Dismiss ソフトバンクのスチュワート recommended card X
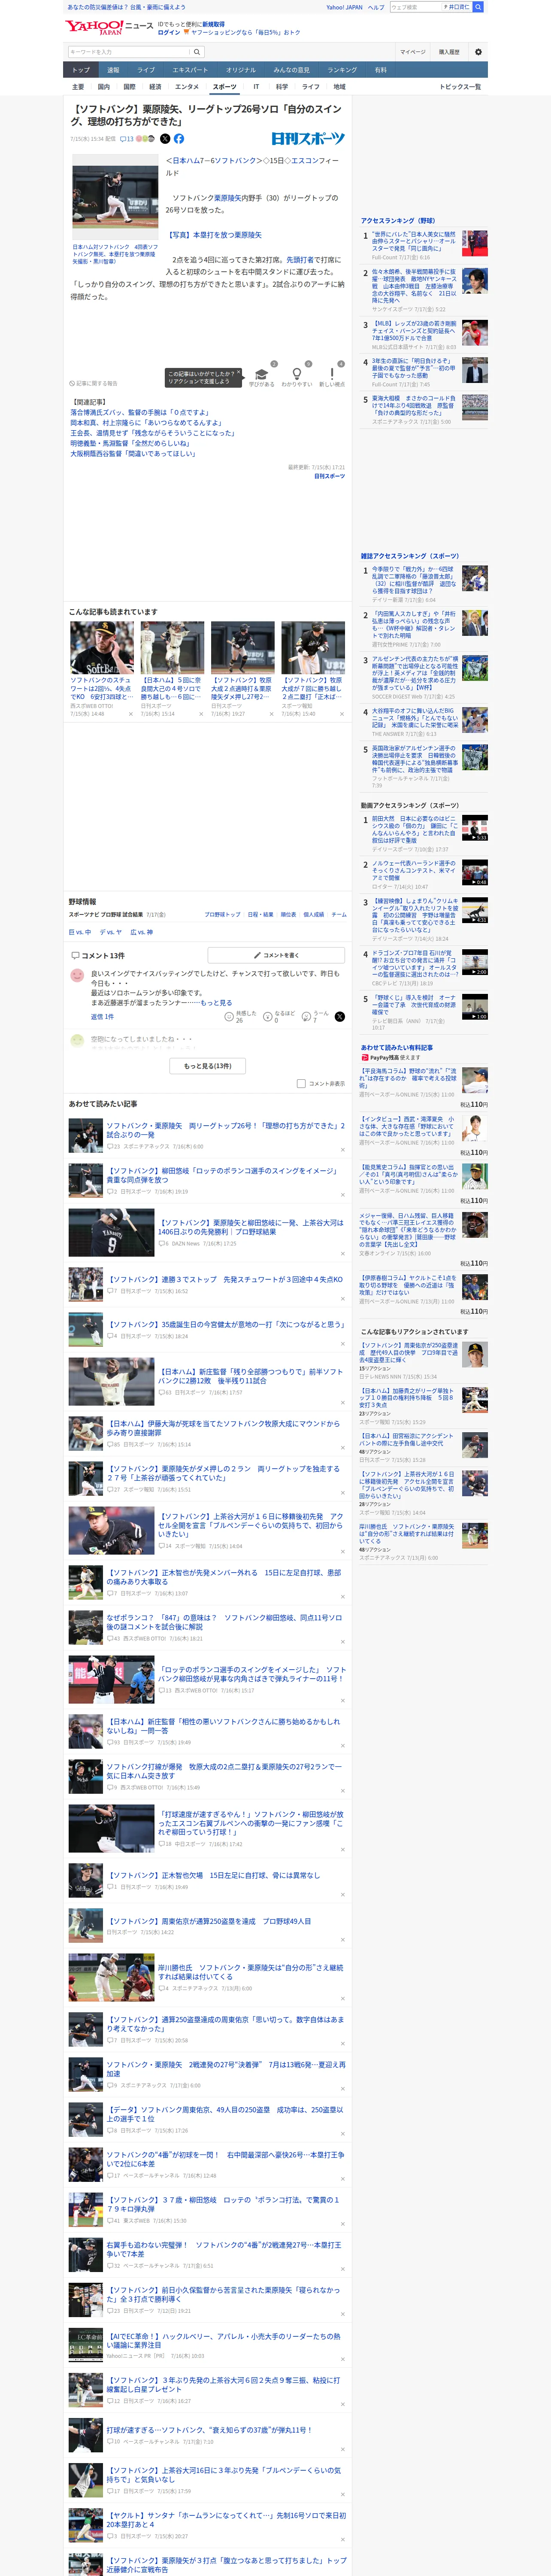Viewport: 551px width, 2576px height. (130, 714)
